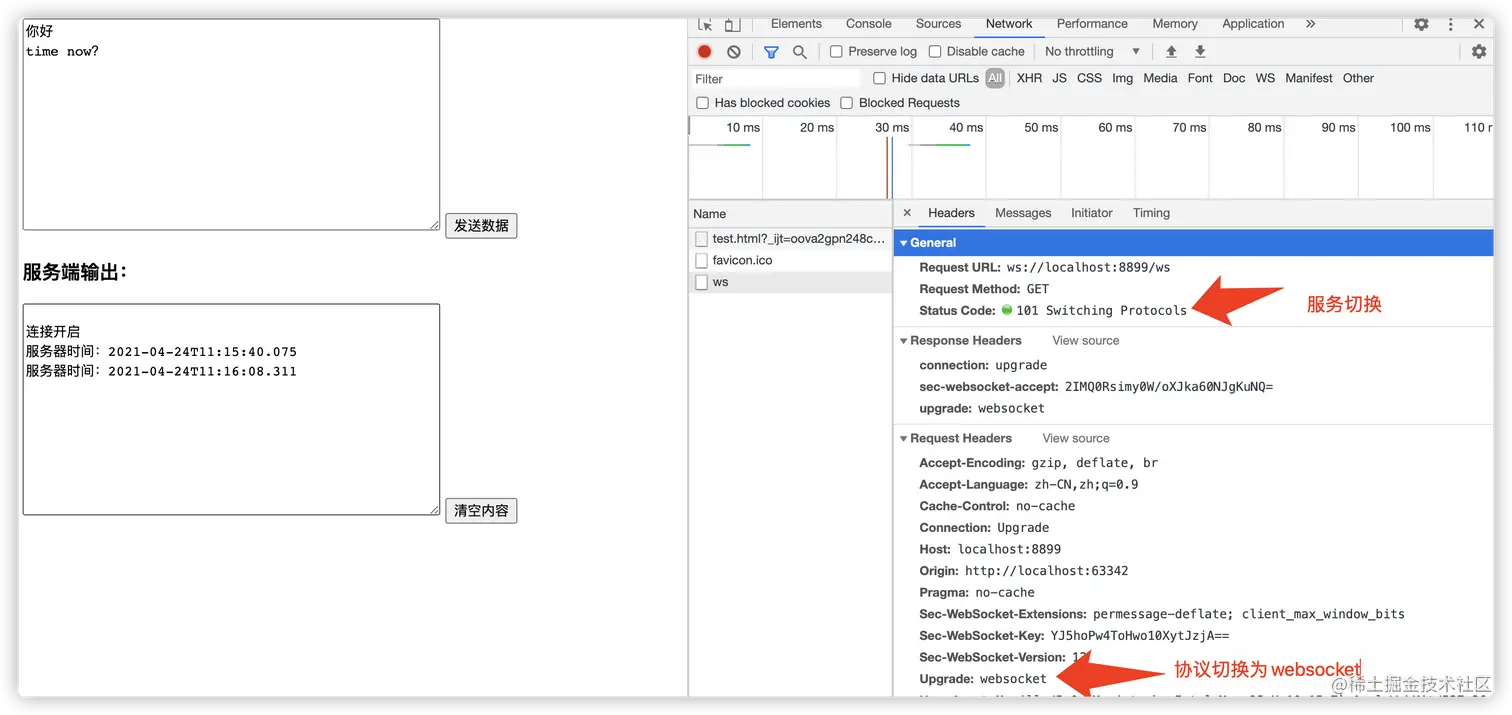Filter requests by Other
This screenshot has height=715, width=1512.
(1358, 78)
